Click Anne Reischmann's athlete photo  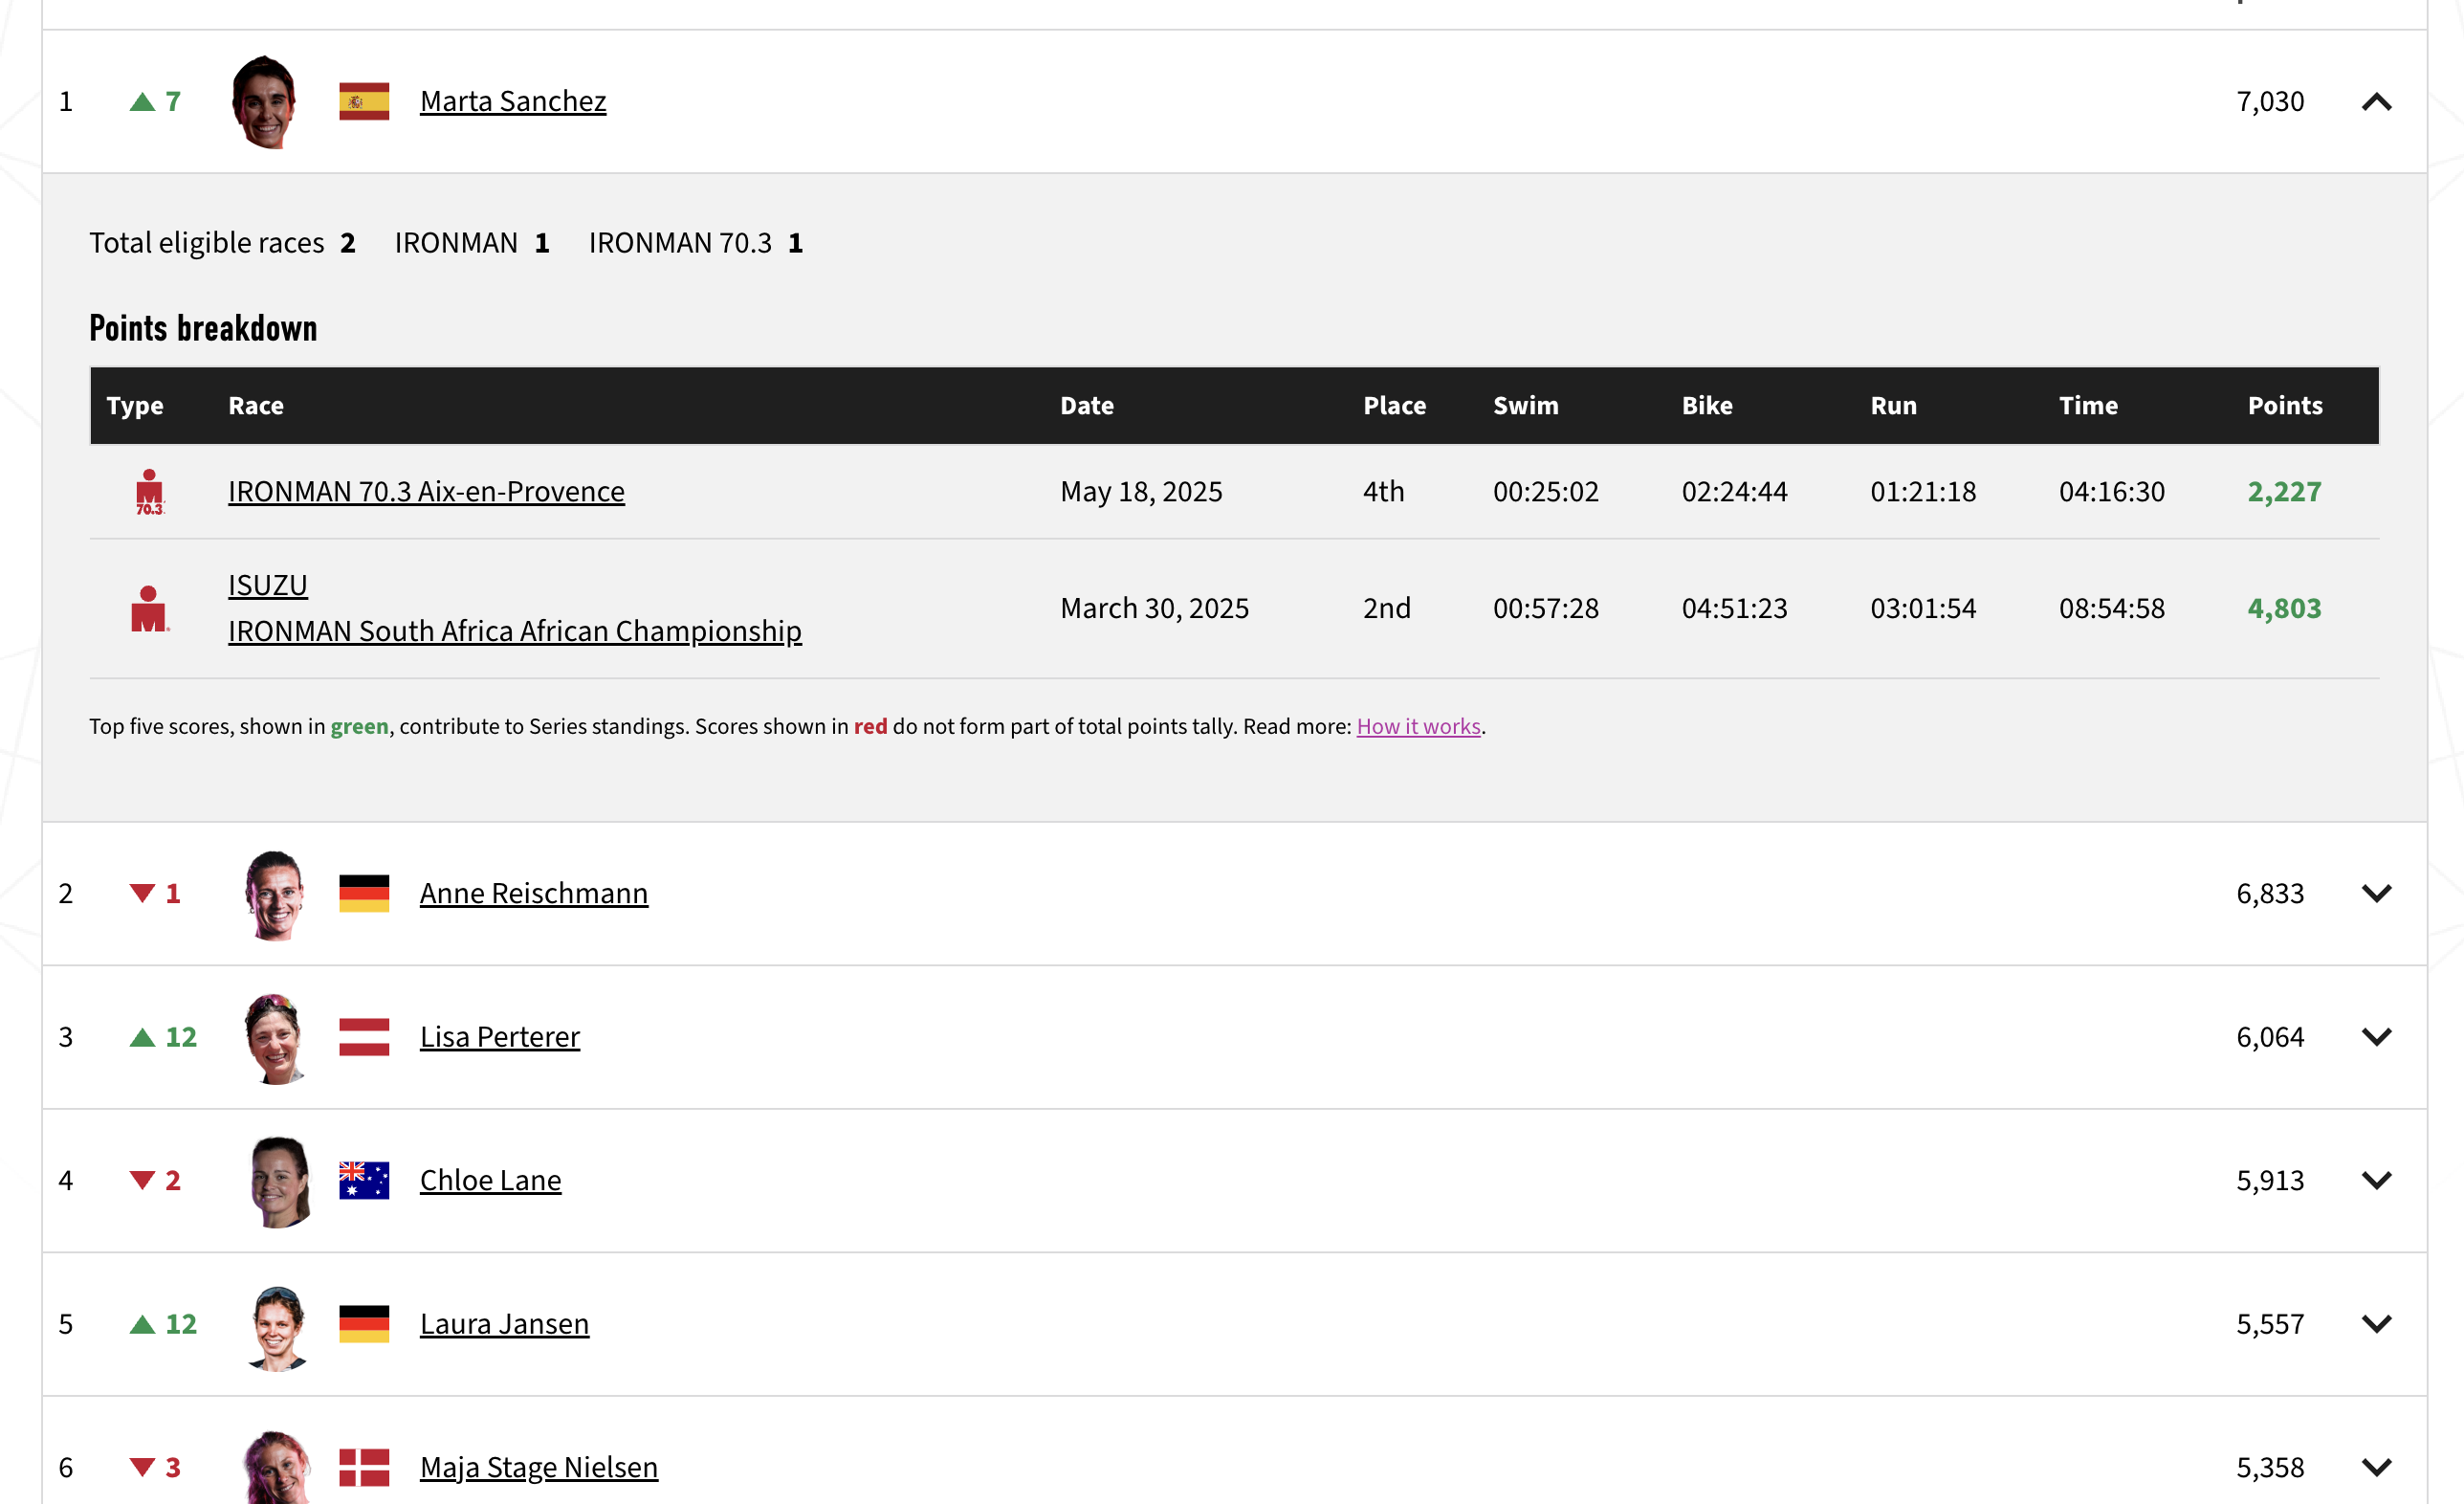[x=275, y=895]
